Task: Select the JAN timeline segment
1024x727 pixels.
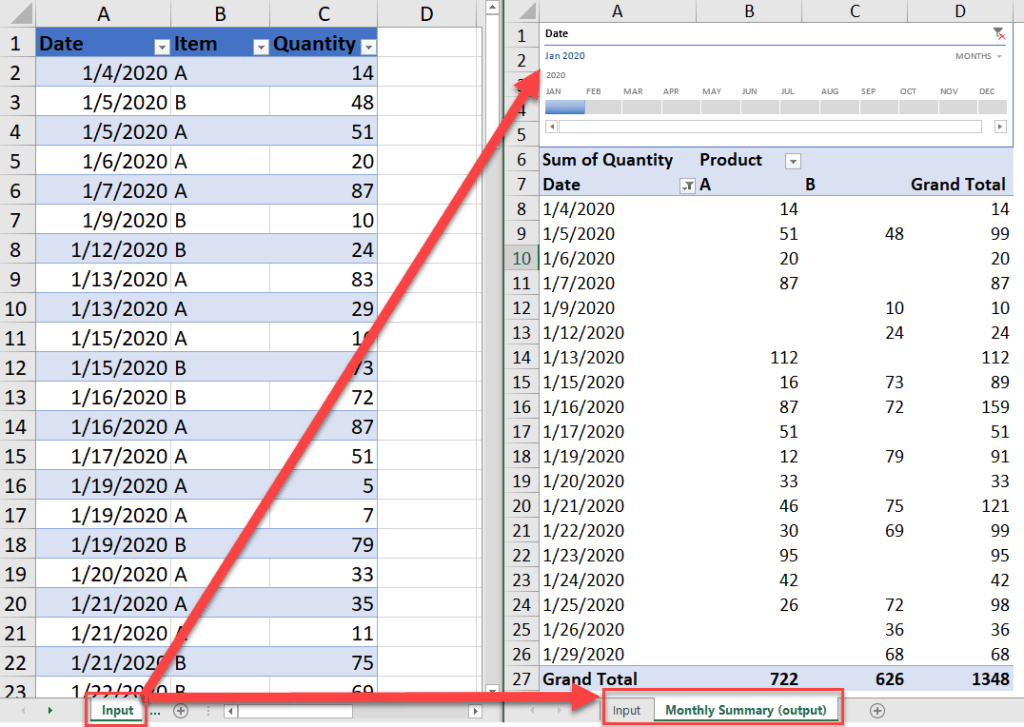Action: point(564,107)
